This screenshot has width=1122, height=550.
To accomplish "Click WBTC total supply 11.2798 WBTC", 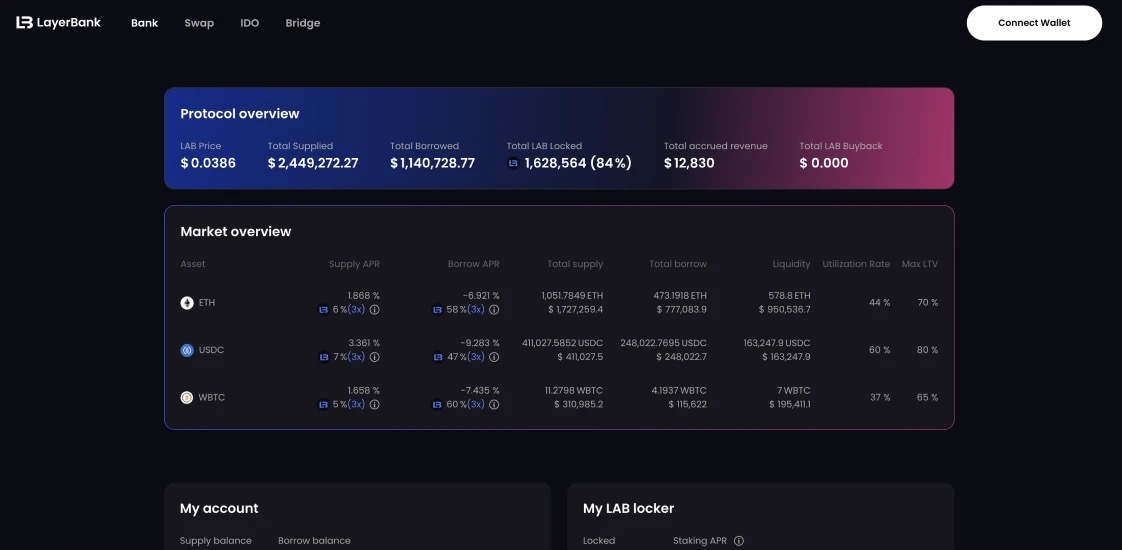I will [574, 390].
